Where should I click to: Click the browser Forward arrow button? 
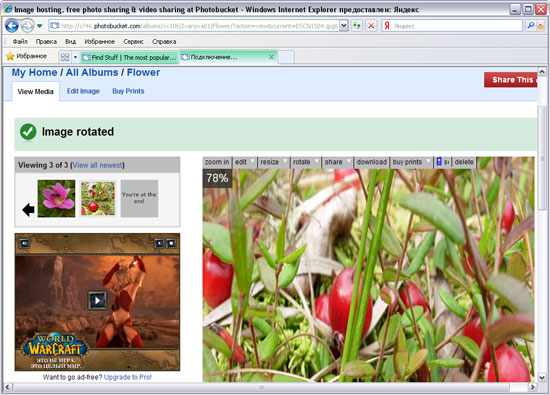[x=27, y=26]
